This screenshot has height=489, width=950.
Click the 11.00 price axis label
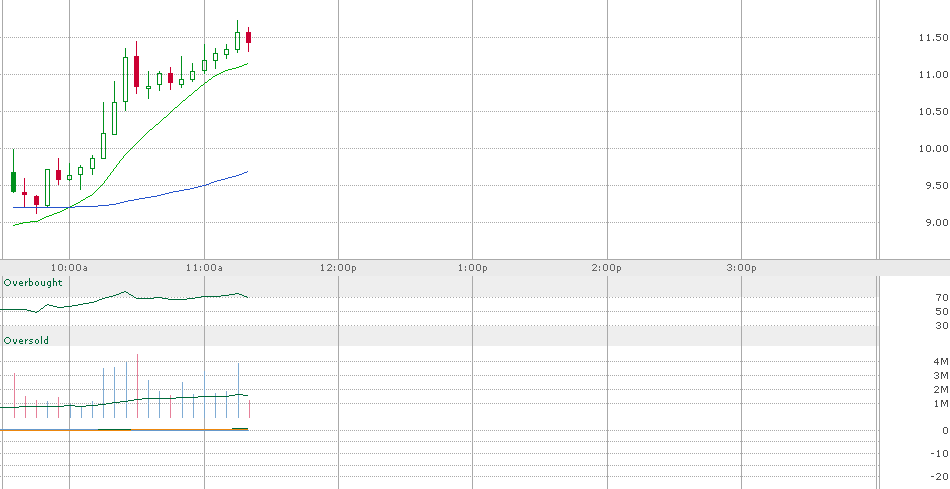tap(933, 75)
